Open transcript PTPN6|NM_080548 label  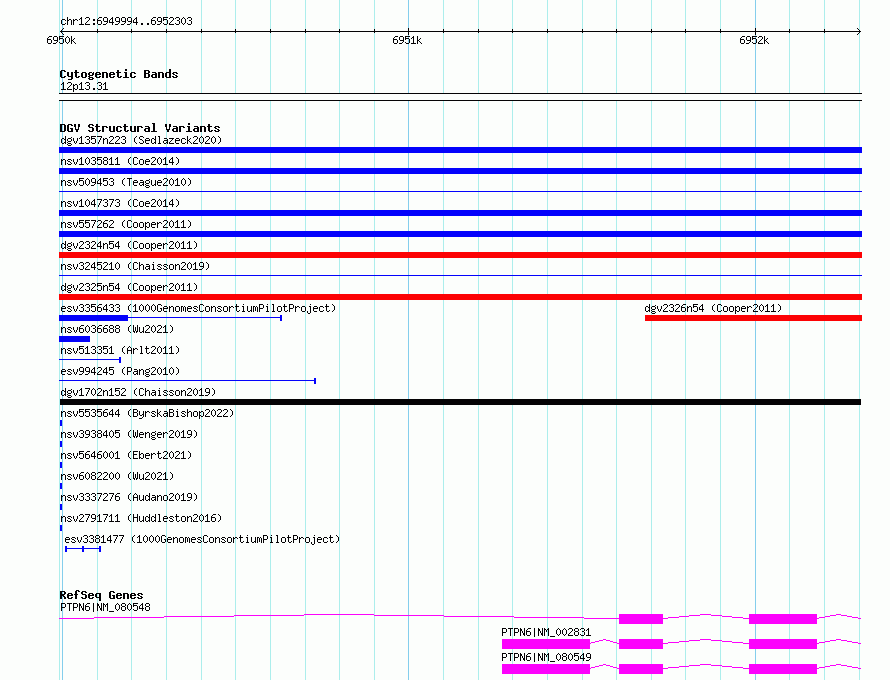pyautogui.click(x=105, y=607)
